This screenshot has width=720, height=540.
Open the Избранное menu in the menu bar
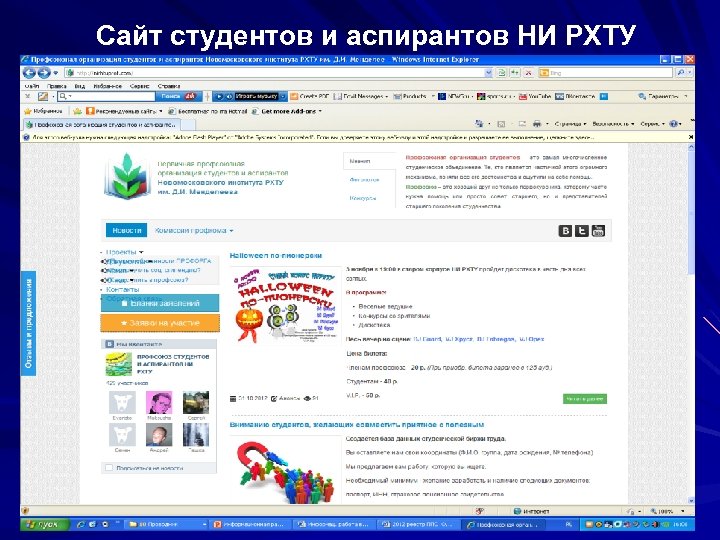107,86
